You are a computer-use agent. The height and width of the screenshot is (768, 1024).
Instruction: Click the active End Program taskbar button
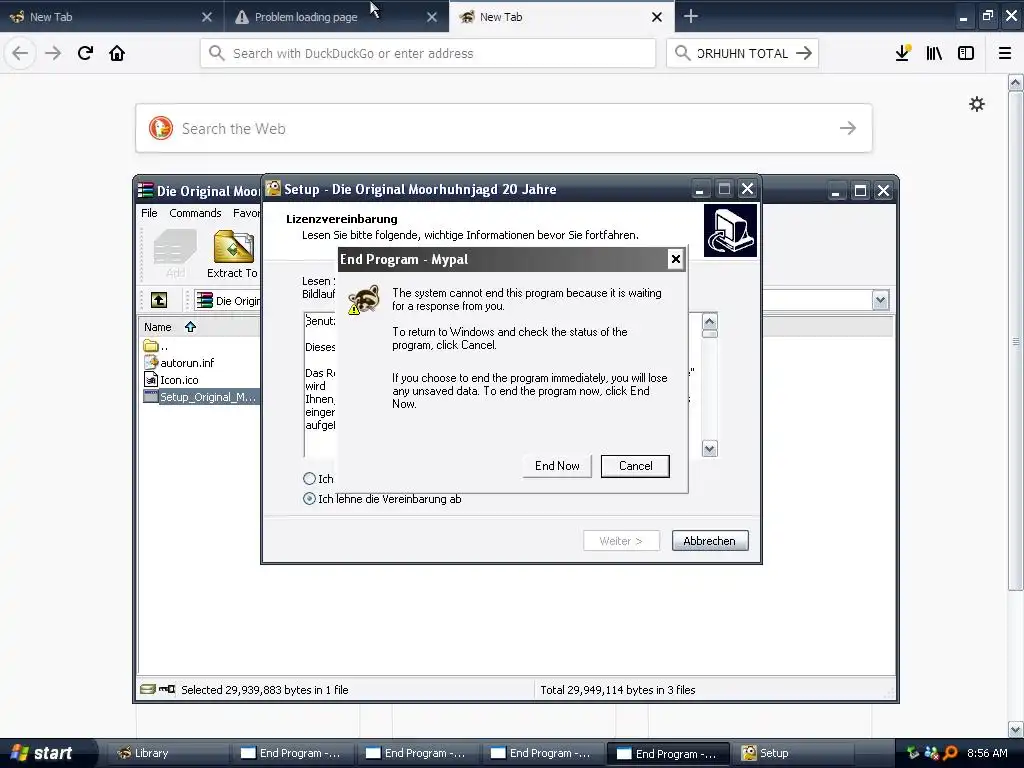pyautogui.click(x=667, y=753)
